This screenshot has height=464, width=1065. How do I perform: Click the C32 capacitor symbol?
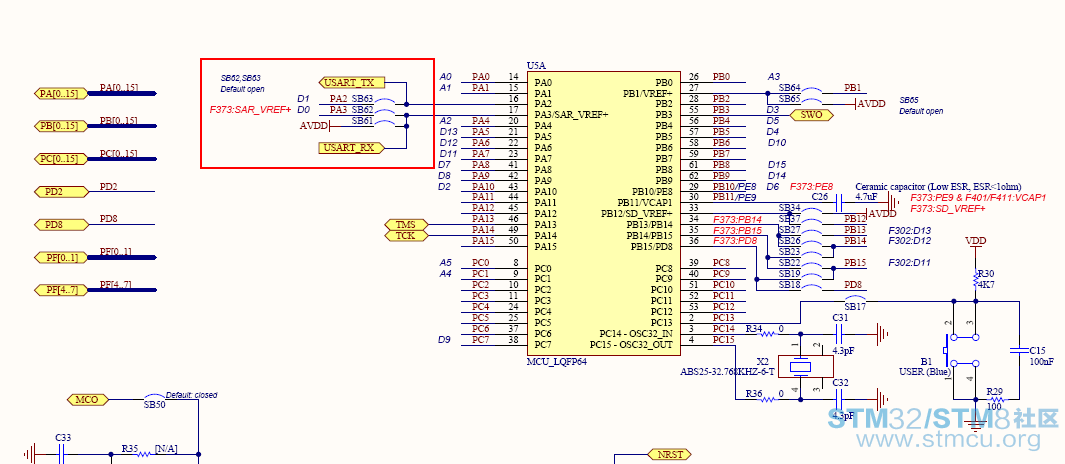click(x=839, y=399)
